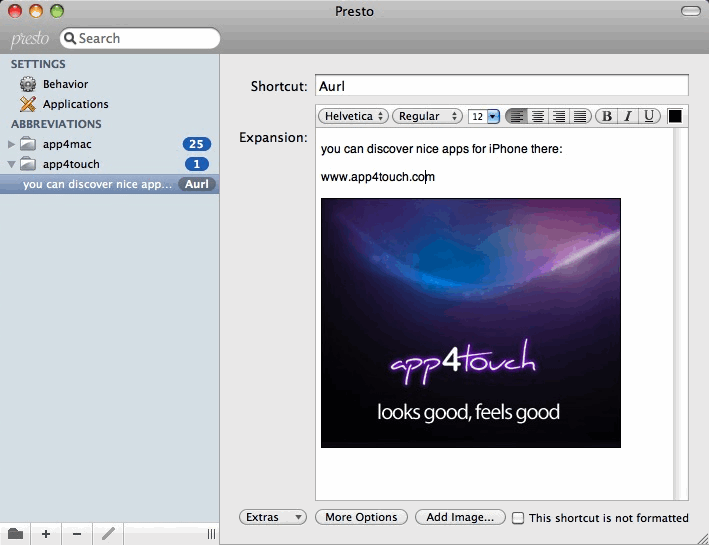Toggle underline formatting
The height and width of the screenshot is (545, 709).
point(649,116)
